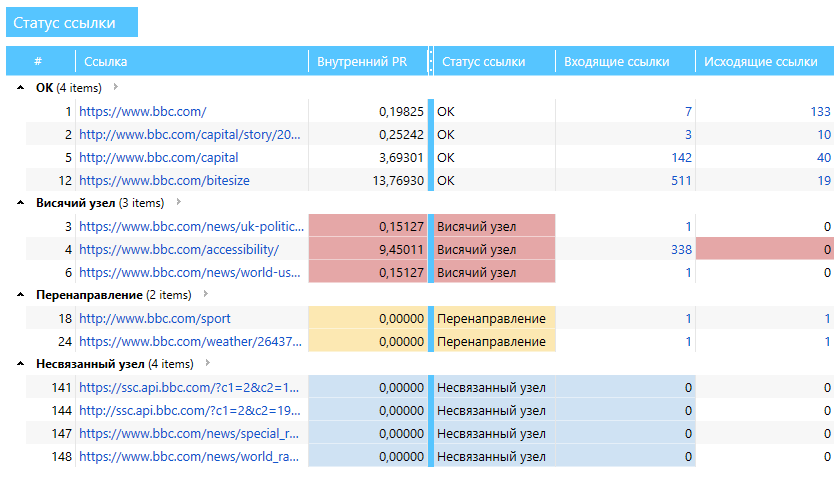Image resolution: width=834 pixels, height=481 pixels.
Task: Select red Висячий узел status cell row 4
Action: tap(495, 250)
